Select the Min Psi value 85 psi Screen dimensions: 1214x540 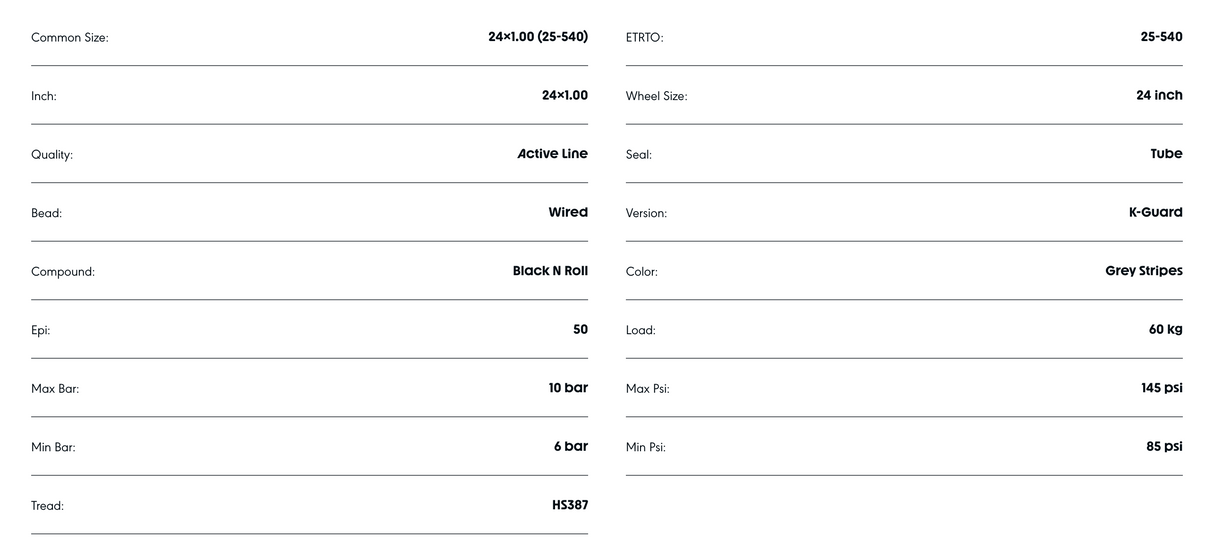coord(1164,446)
